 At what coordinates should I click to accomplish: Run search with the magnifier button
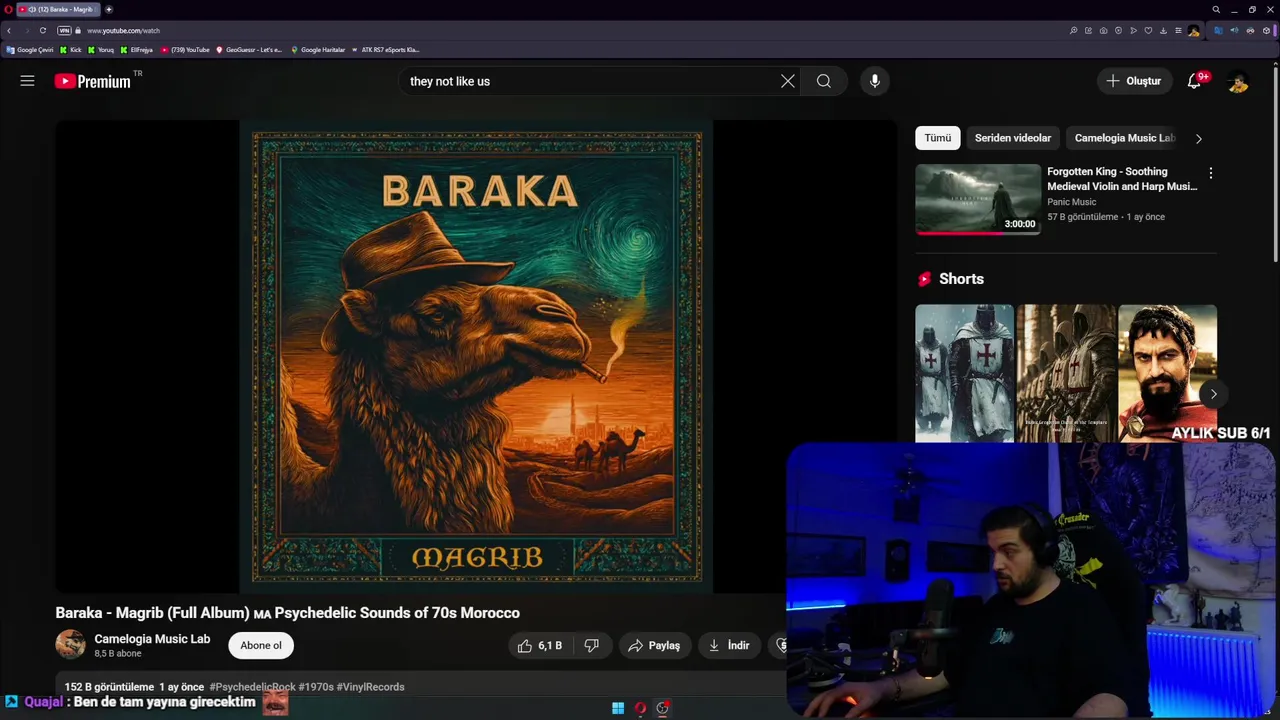tap(823, 81)
